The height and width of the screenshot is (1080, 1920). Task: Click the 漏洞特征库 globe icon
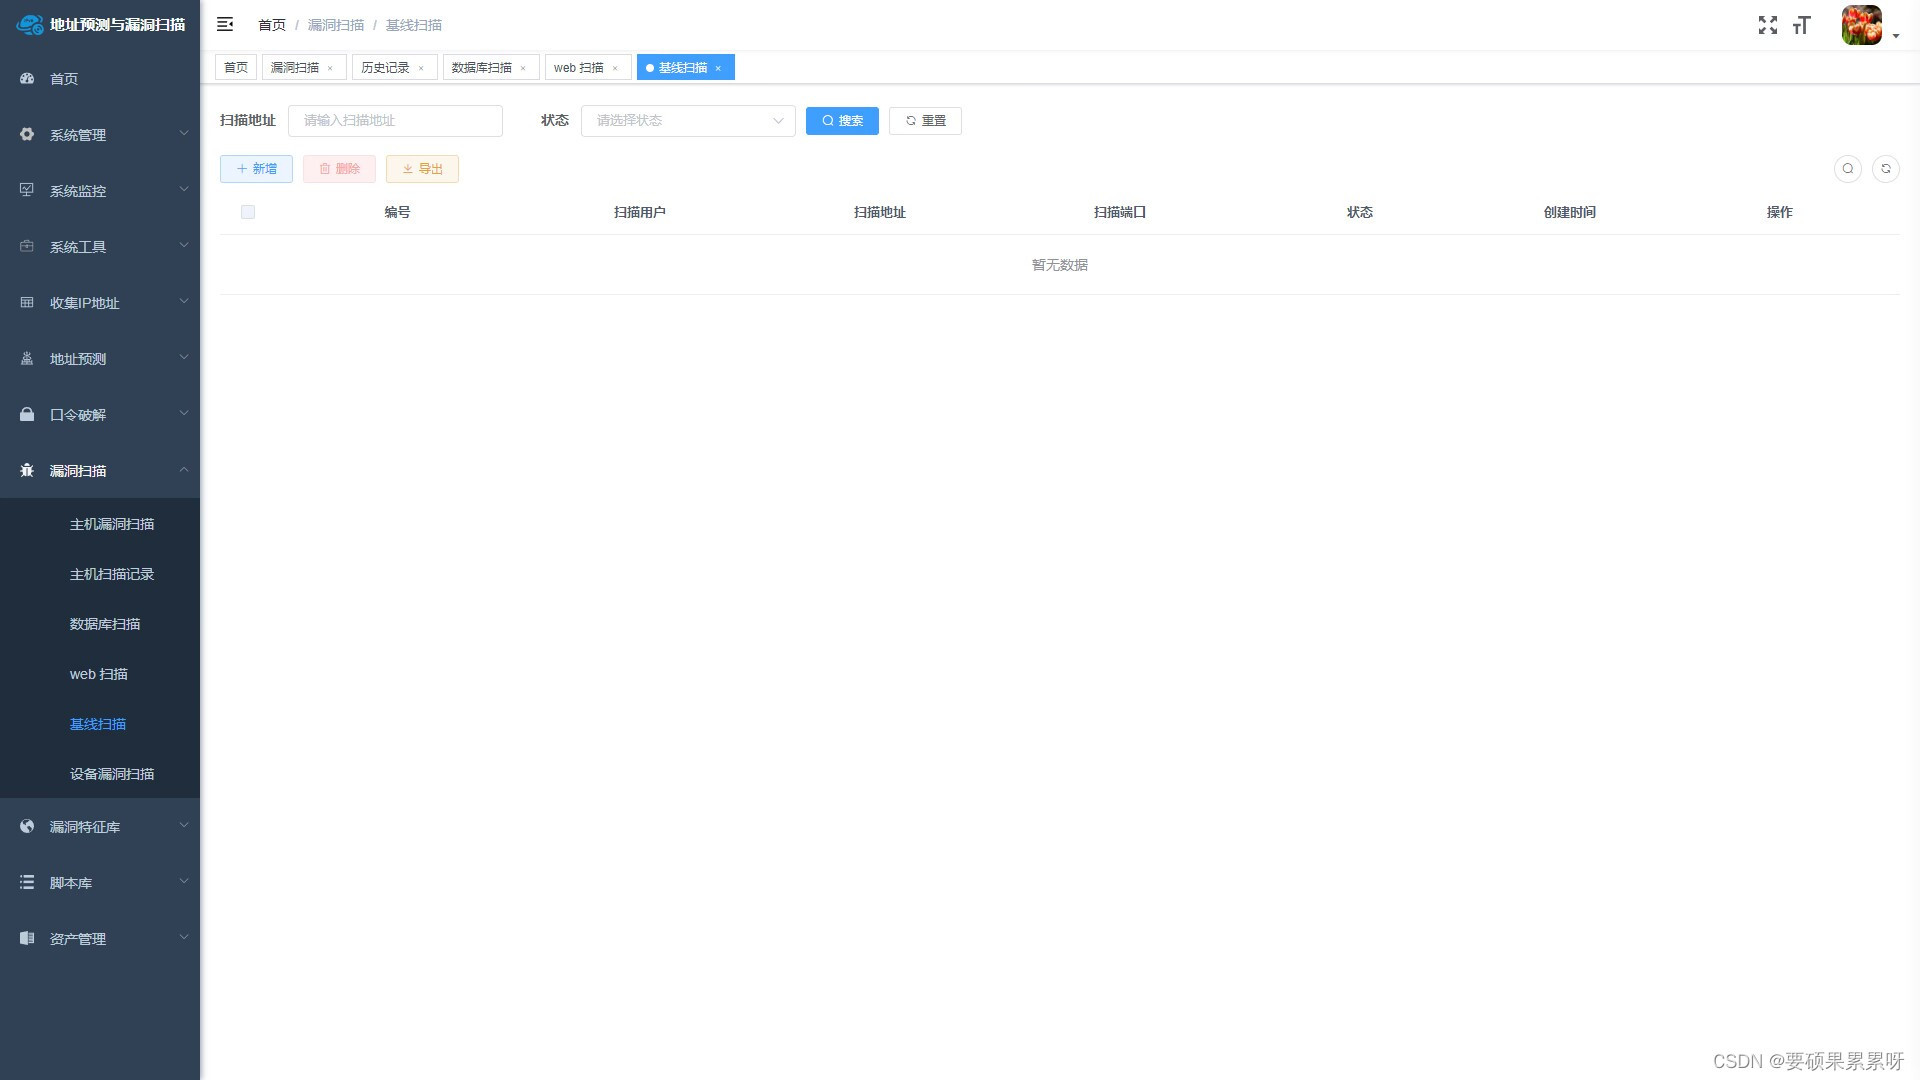pyautogui.click(x=27, y=826)
